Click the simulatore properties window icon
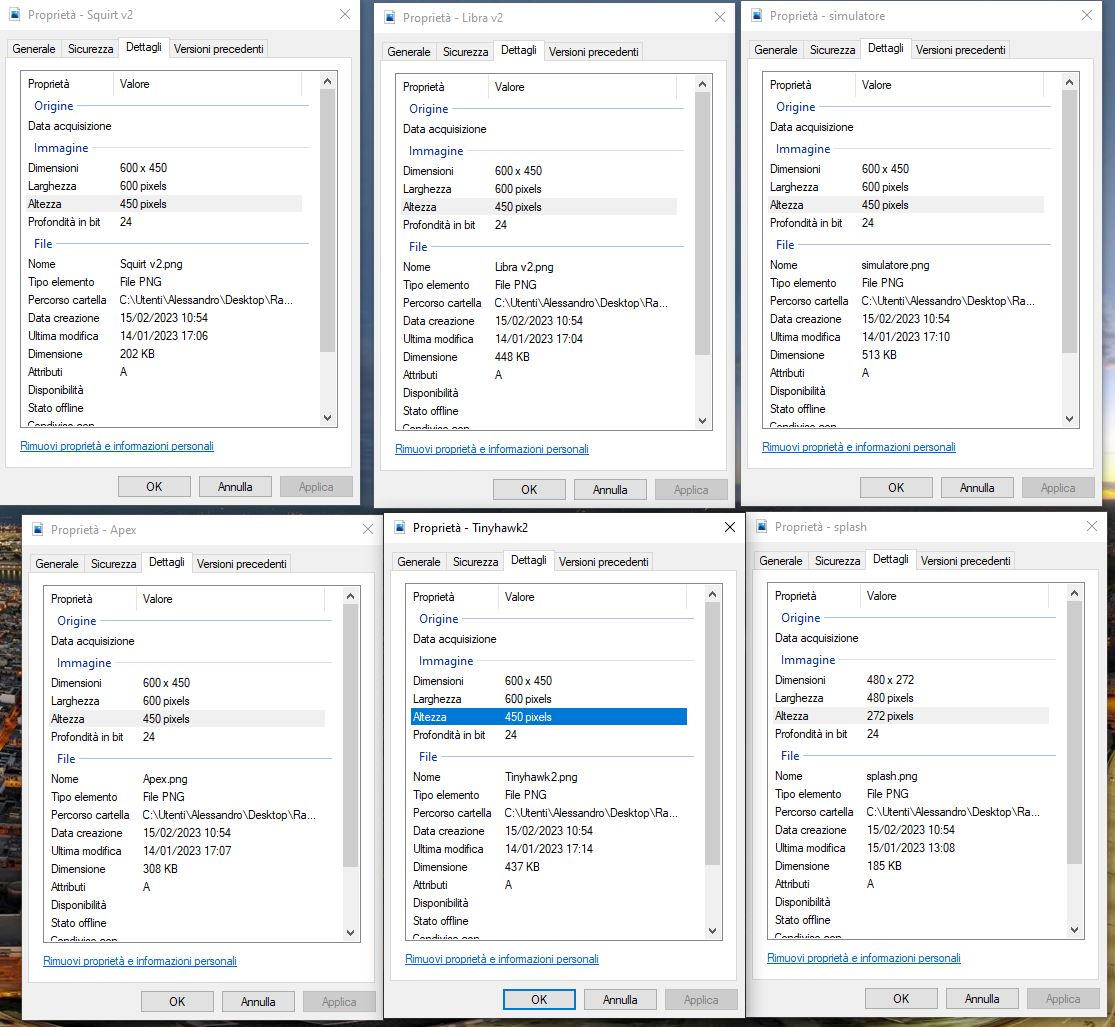This screenshot has height=1027, width=1115. (x=758, y=16)
